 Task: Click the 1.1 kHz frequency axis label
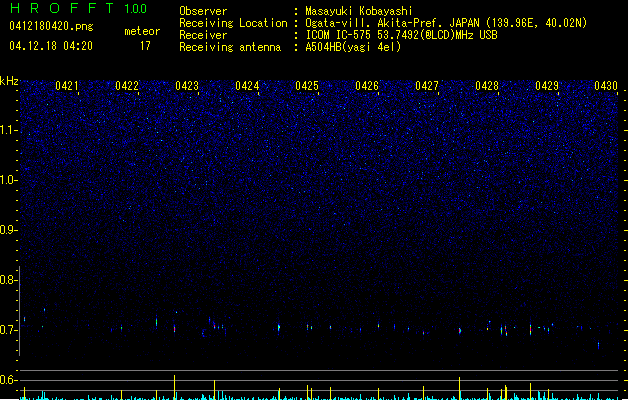(x=8, y=130)
